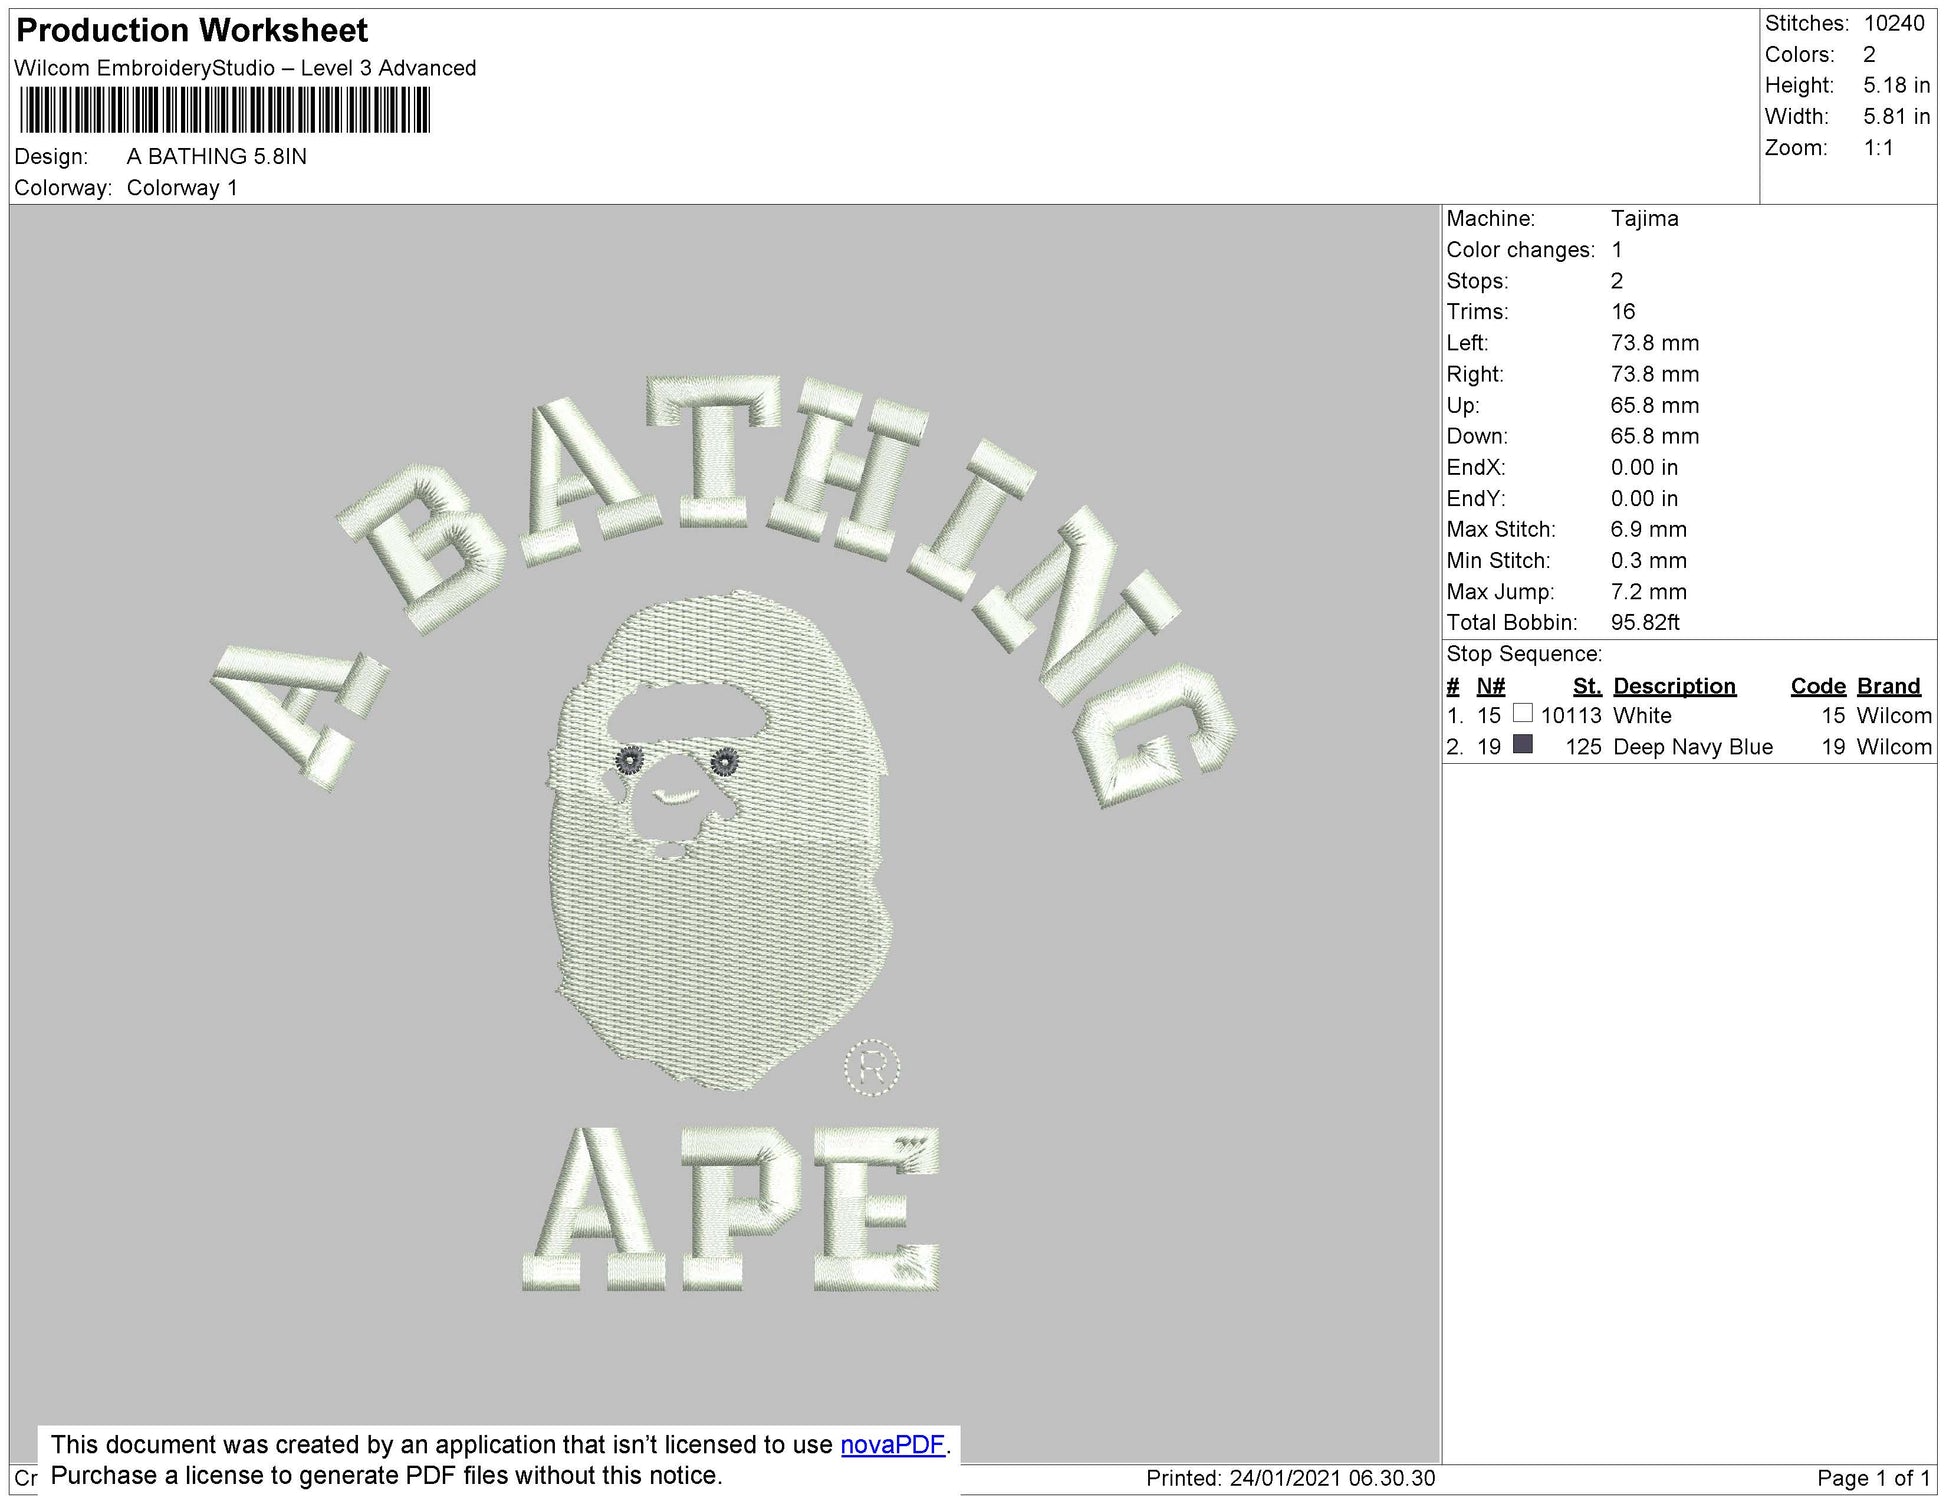Click the Description column header
This screenshot has width=1946, height=1504.
tap(1674, 686)
